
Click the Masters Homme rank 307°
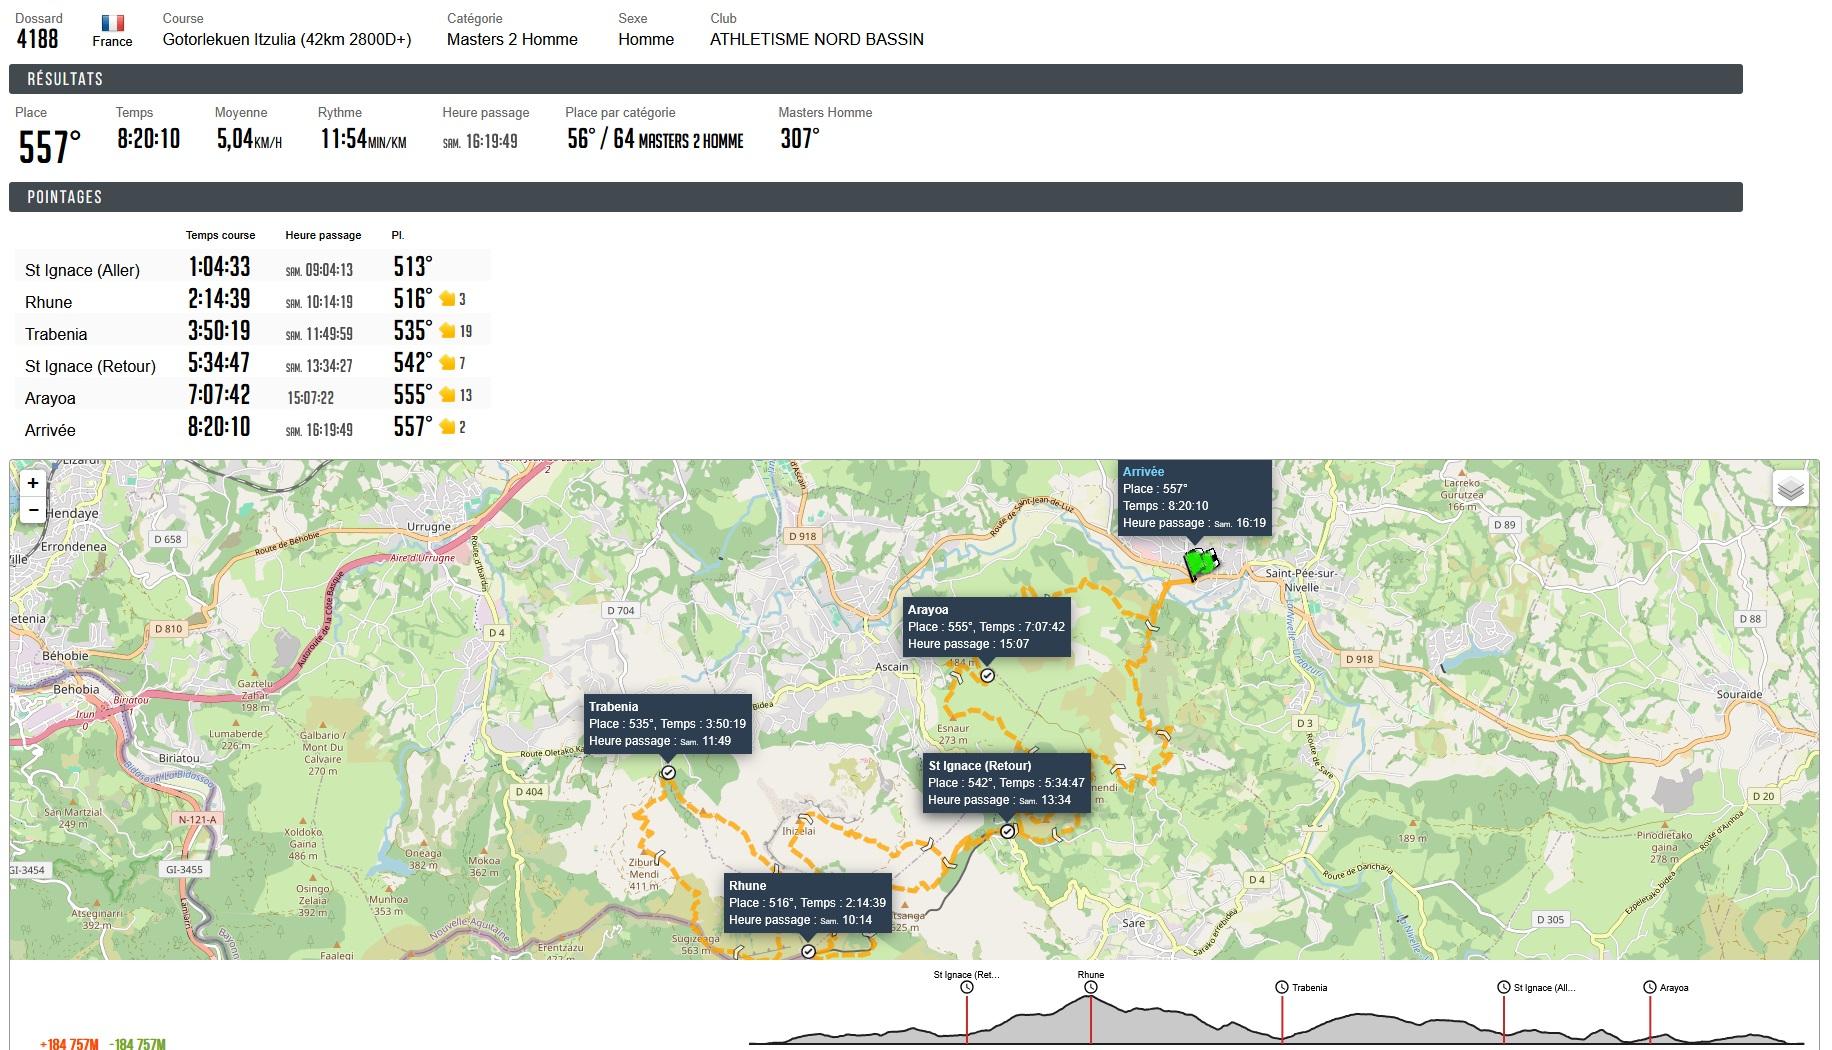800,139
